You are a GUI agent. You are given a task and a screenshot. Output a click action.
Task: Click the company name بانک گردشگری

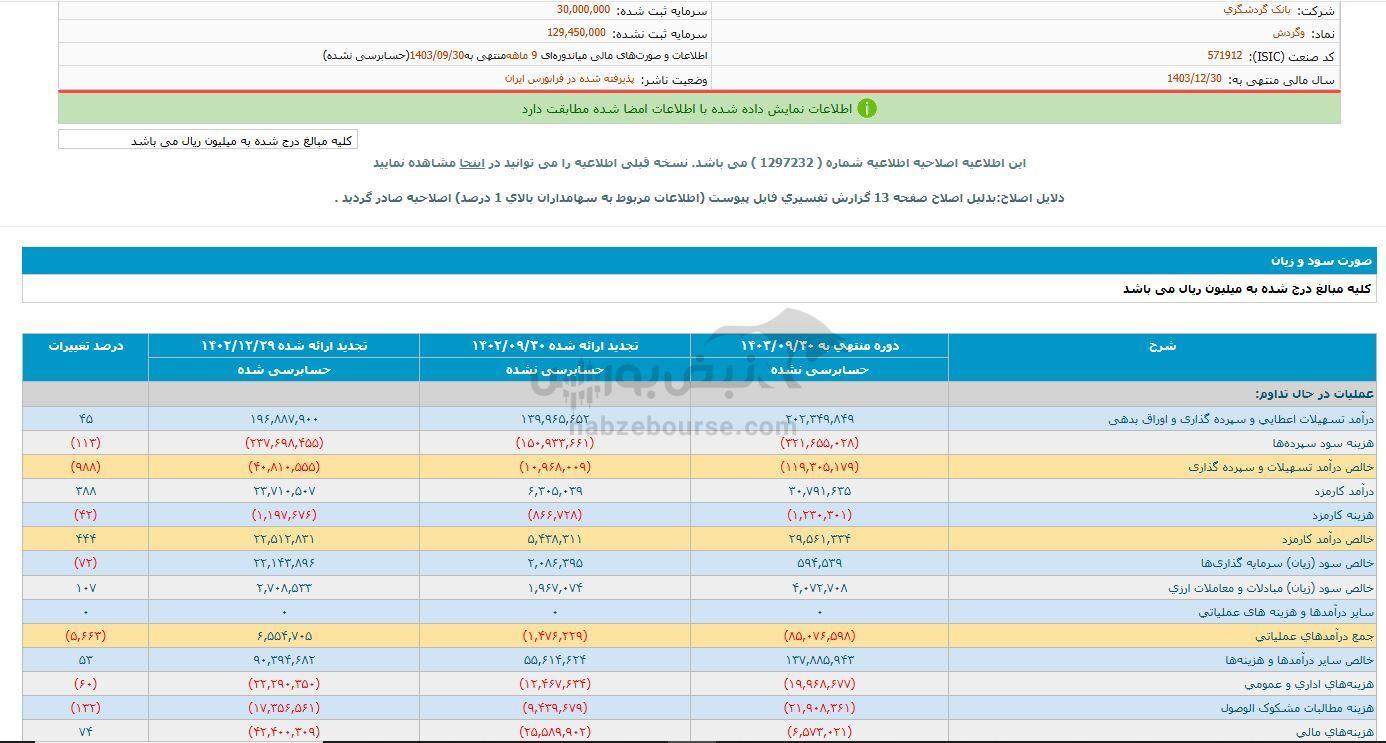(1257, 9)
